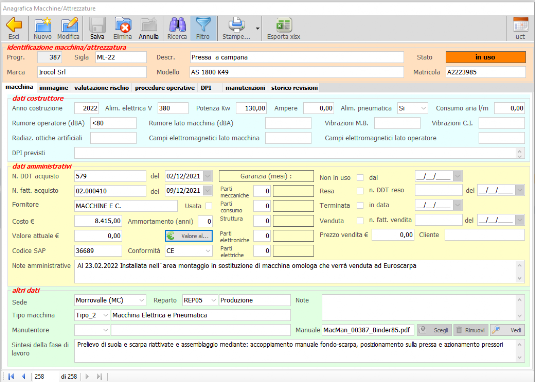The width and height of the screenshot is (535, 382).
Task: Delete record with Elimina icon
Action: [123, 25]
